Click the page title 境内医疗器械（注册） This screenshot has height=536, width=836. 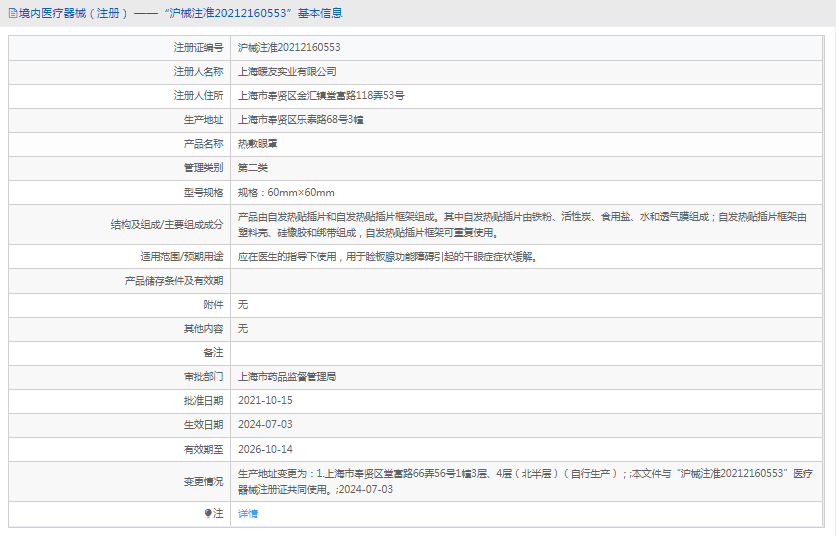click(71, 14)
